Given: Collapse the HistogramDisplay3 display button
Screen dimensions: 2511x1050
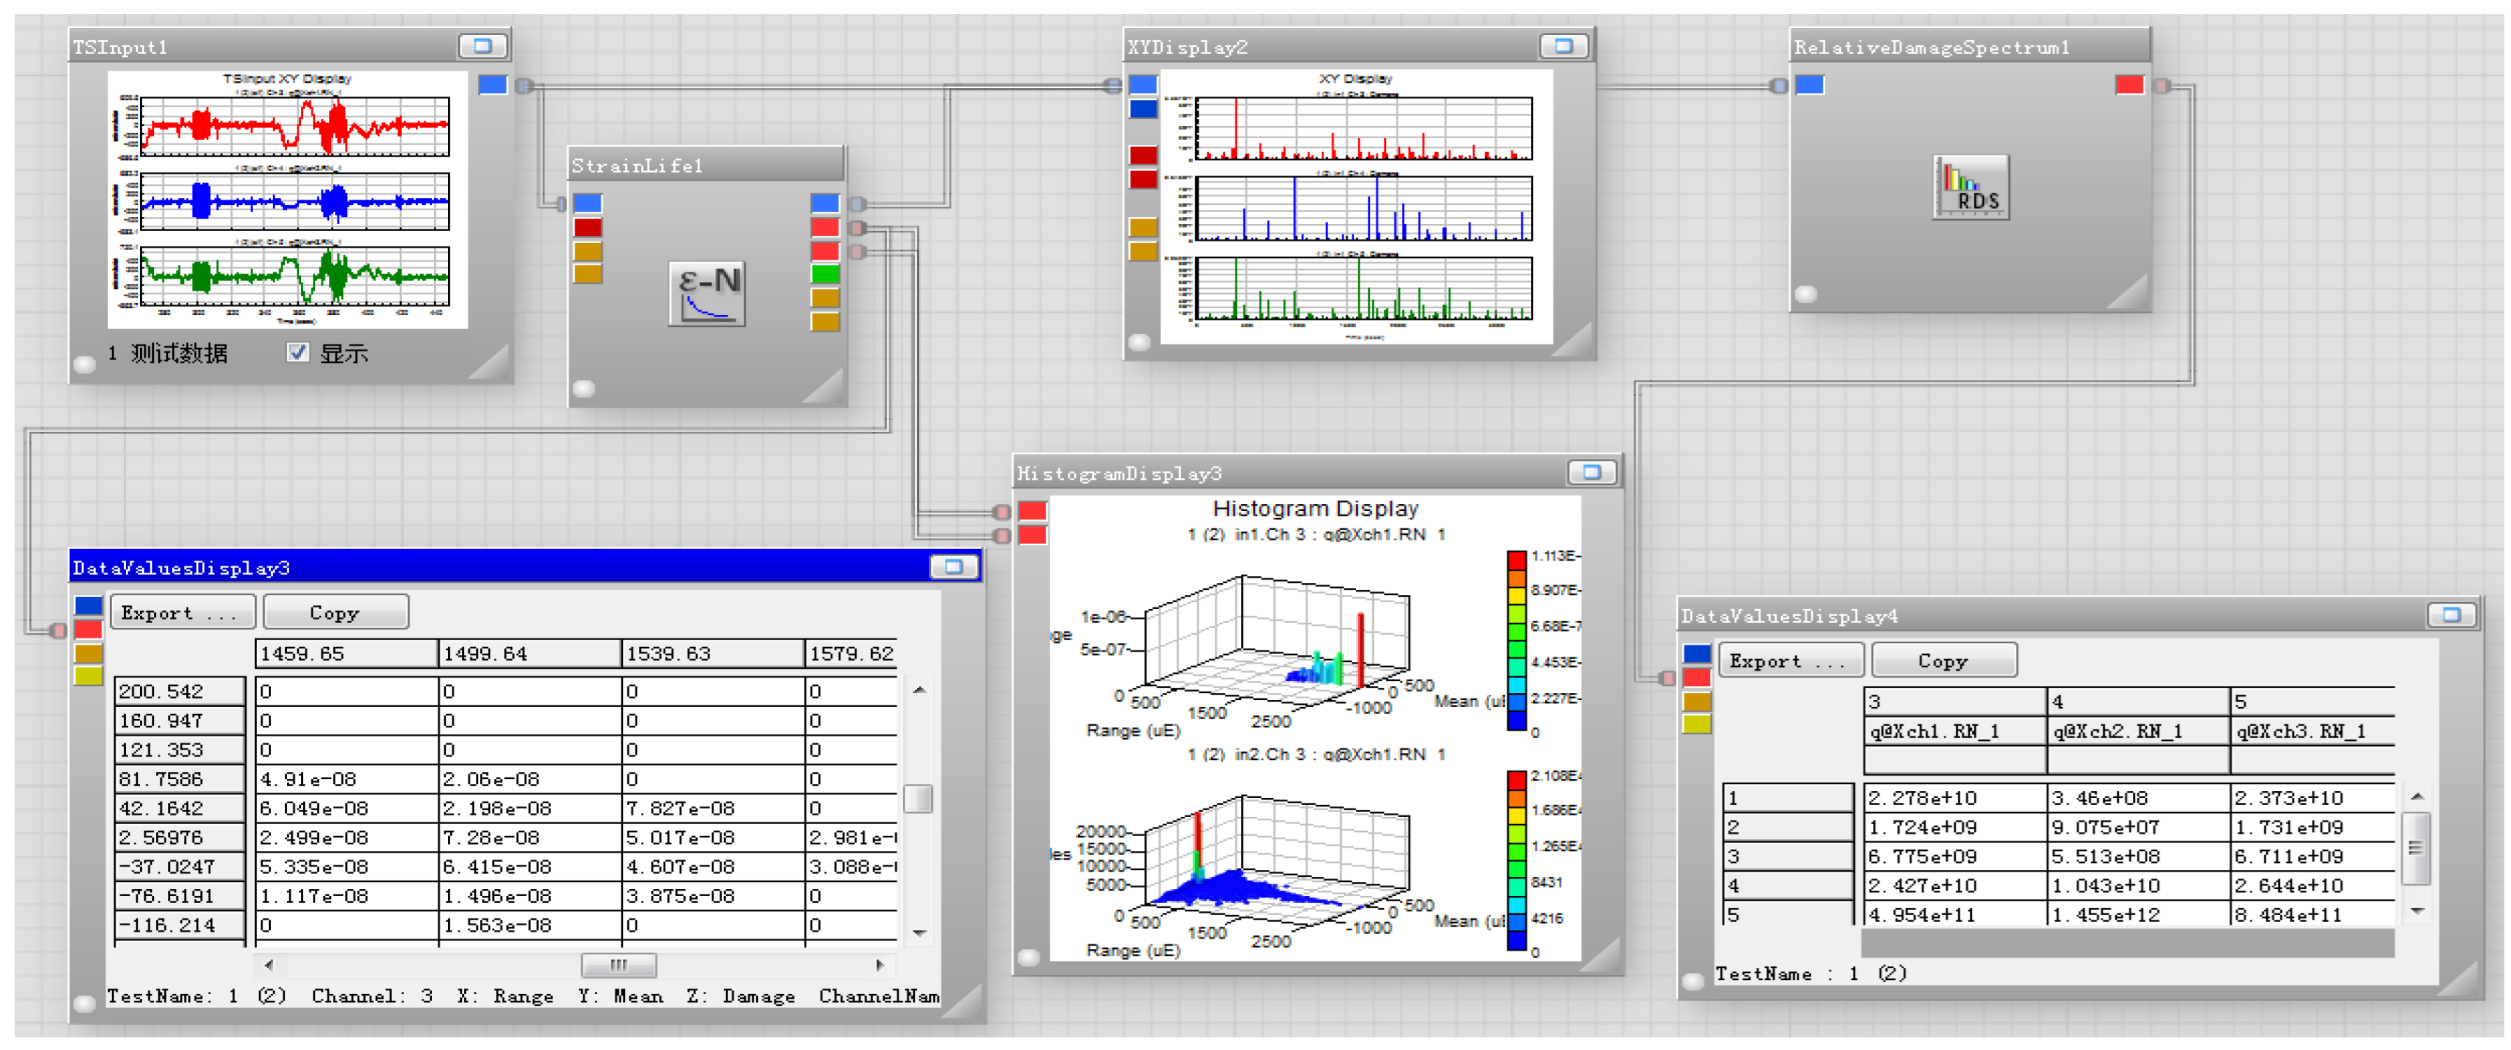Looking at the screenshot, I should pos(1590,472).
